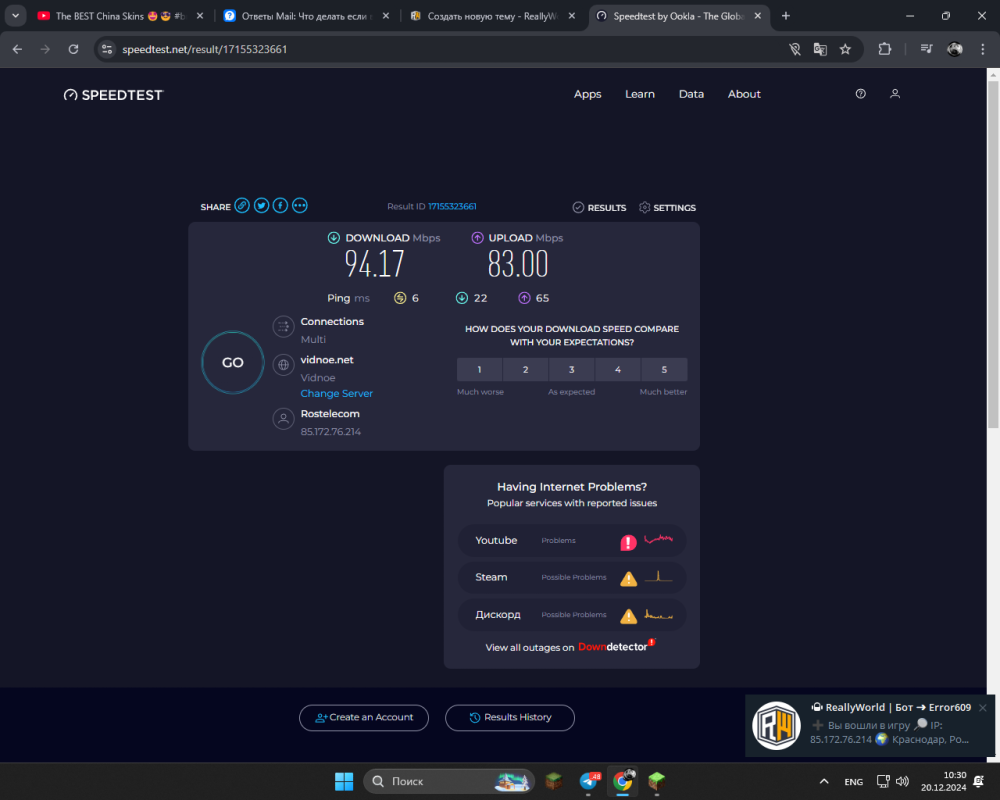The width and height of the screenshot is (1000, 800).
Task: Open the tab search dropdown arrow
Action: pos(15,16)
